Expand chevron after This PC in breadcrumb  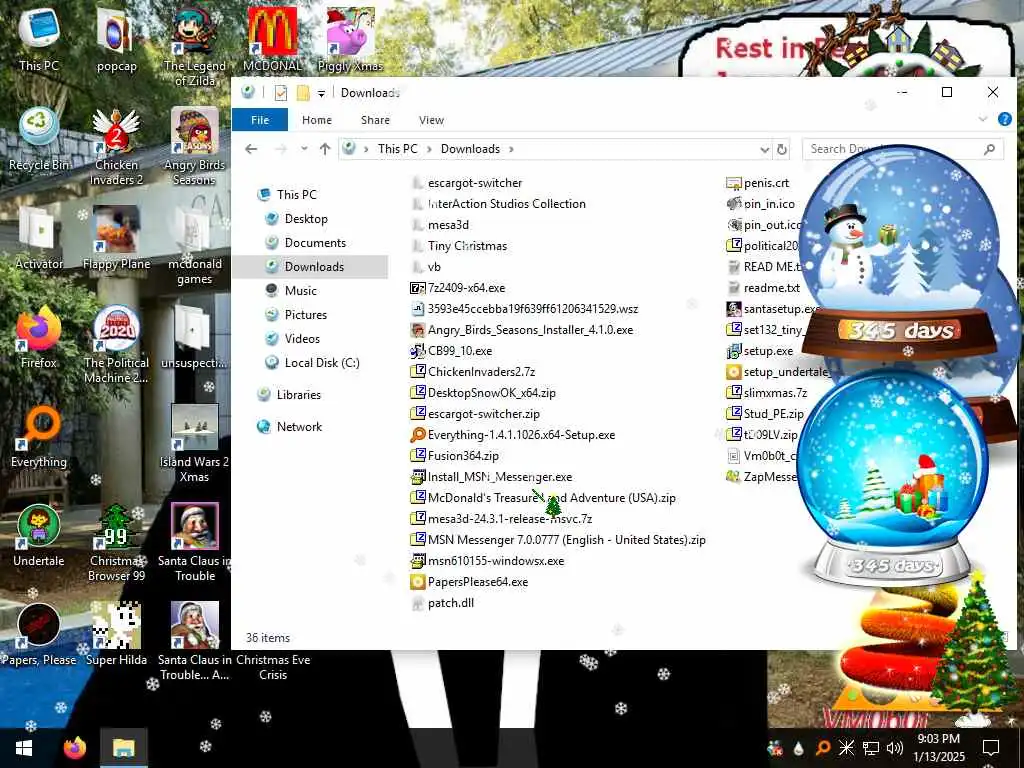429,150
